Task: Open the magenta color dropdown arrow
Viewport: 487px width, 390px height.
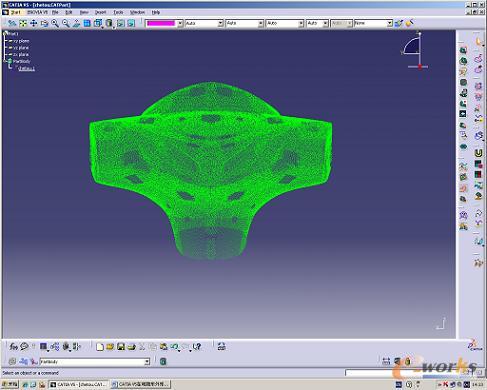Action: click(180, 23)
